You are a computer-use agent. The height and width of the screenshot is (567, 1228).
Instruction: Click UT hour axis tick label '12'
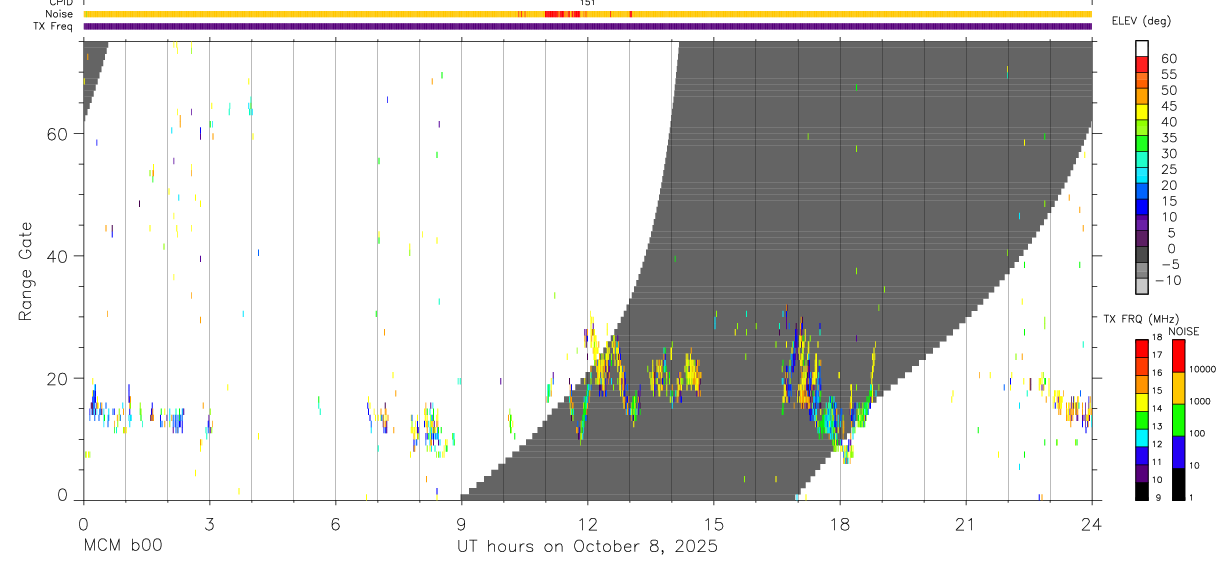tap(587, 524)
